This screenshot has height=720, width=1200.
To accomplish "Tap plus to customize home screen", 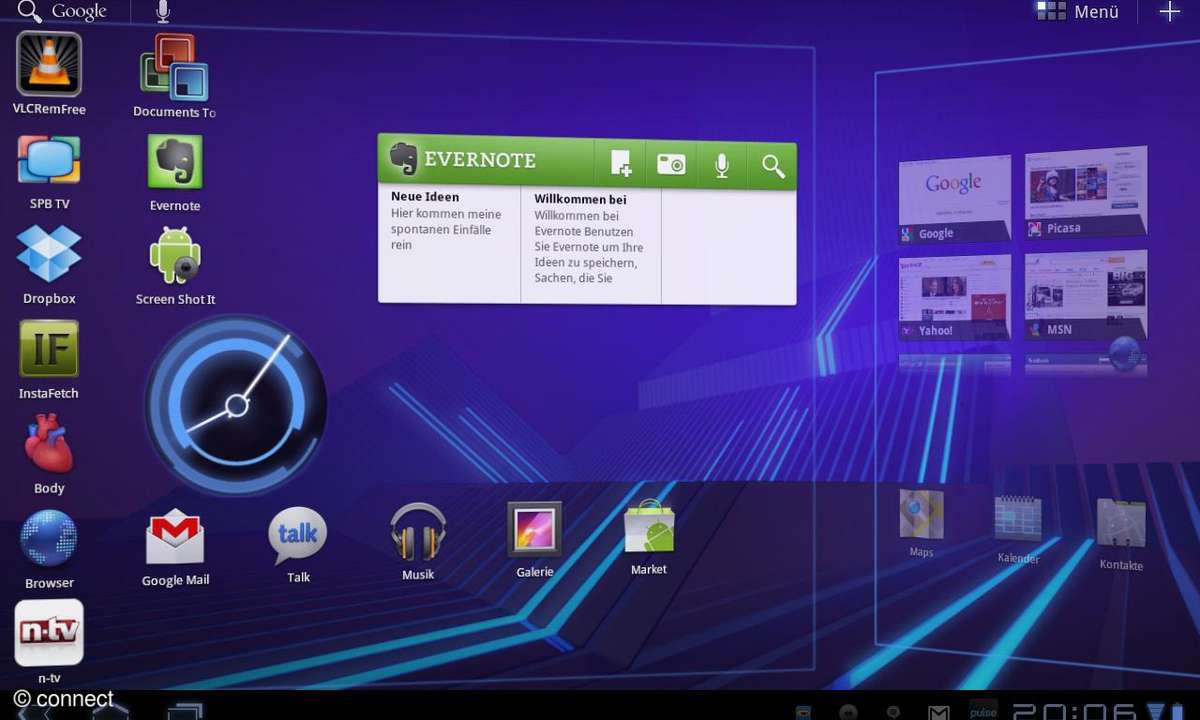I will 1169,12.
